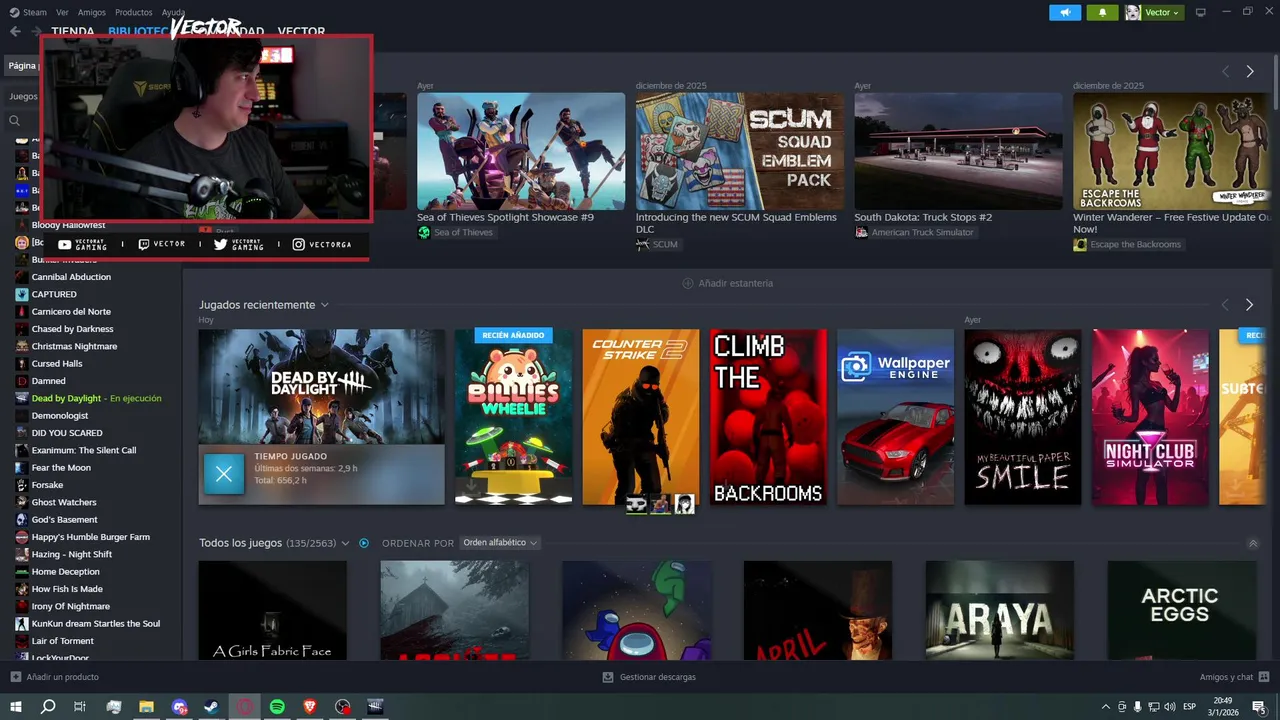The width and height of the screenshot is (1280, 720).
Task: Open Climb the Backrooms game cover
Action: tap(768, 417)
